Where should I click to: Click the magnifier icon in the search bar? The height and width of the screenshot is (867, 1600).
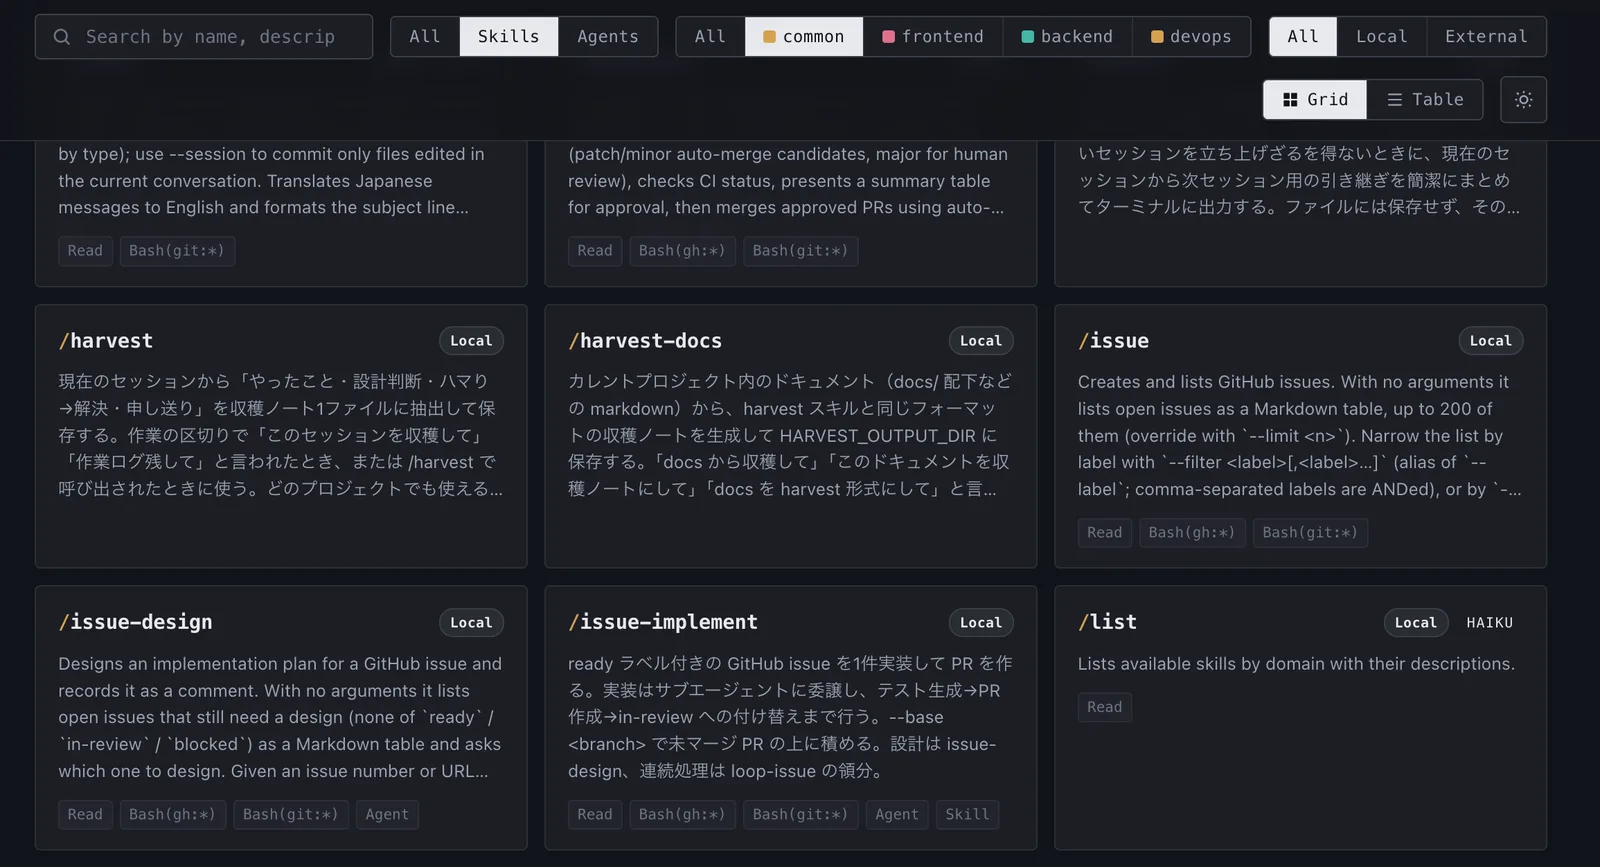coord(62,37)
